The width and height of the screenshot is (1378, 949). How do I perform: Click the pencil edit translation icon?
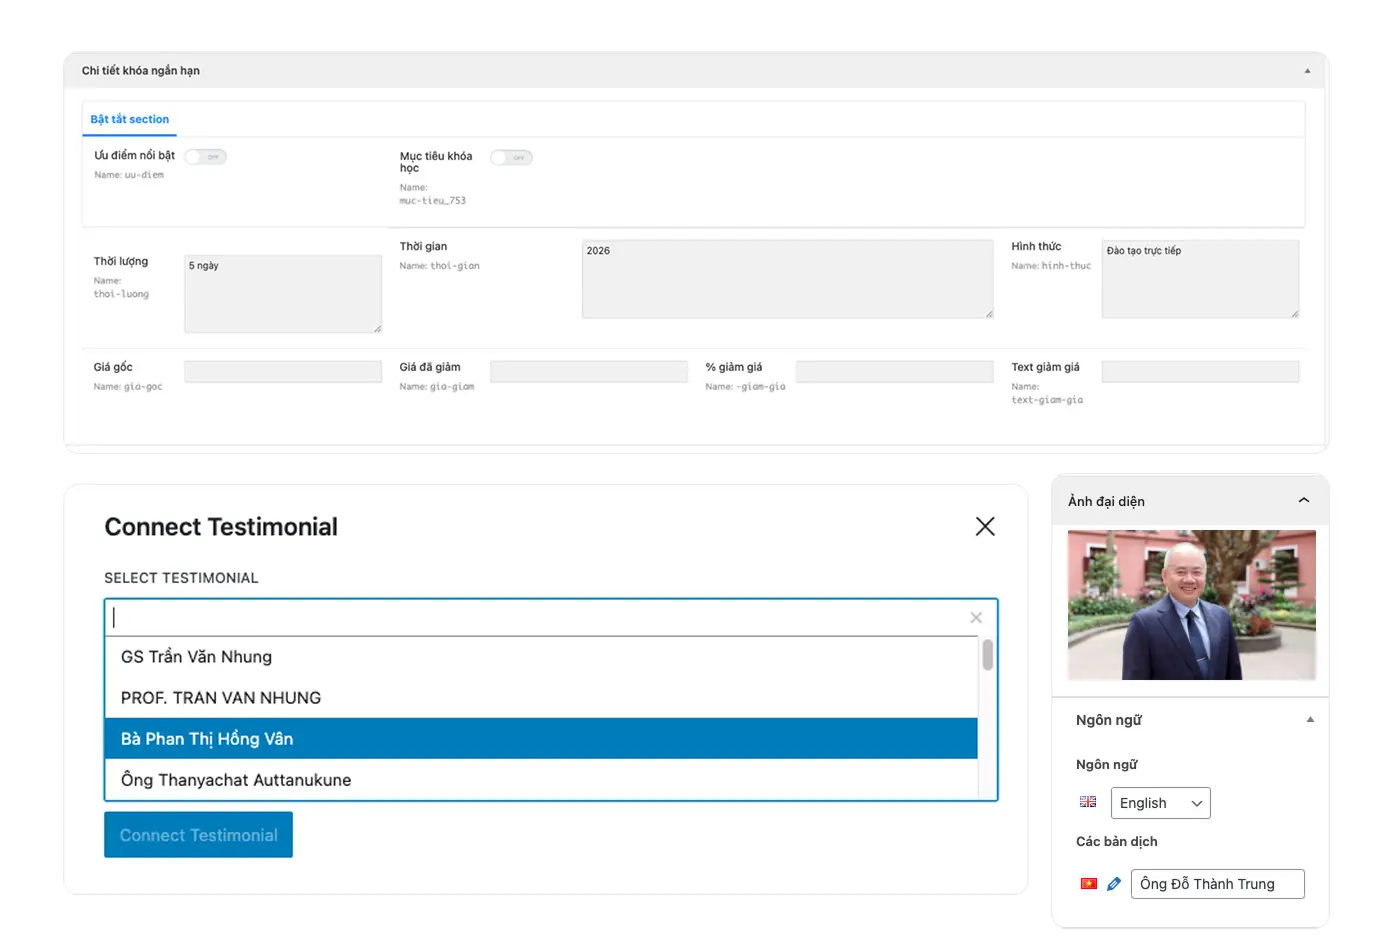point(1113,884)
